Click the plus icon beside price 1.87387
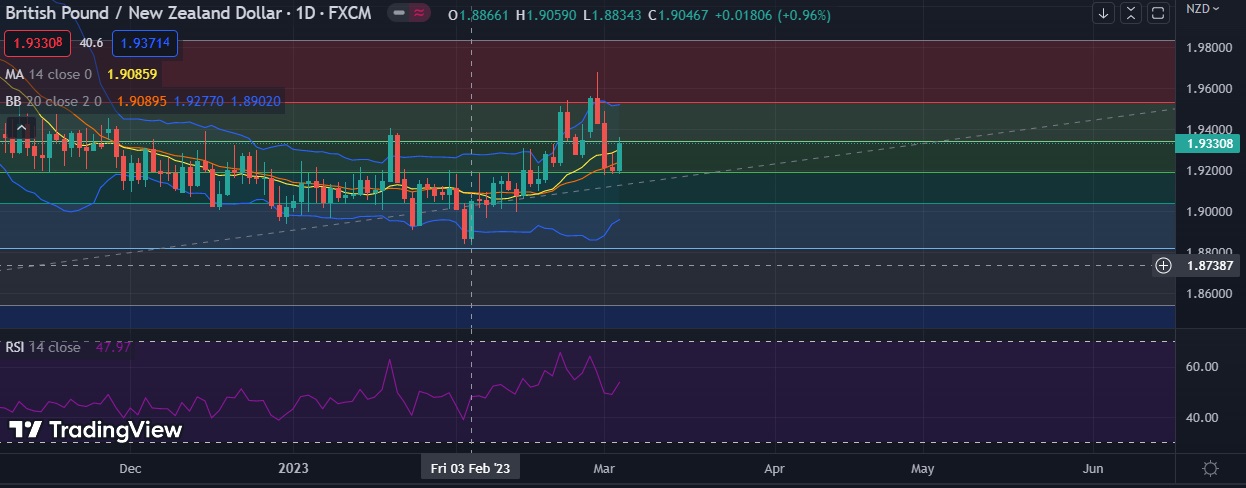 click(x=1163, y=265)
